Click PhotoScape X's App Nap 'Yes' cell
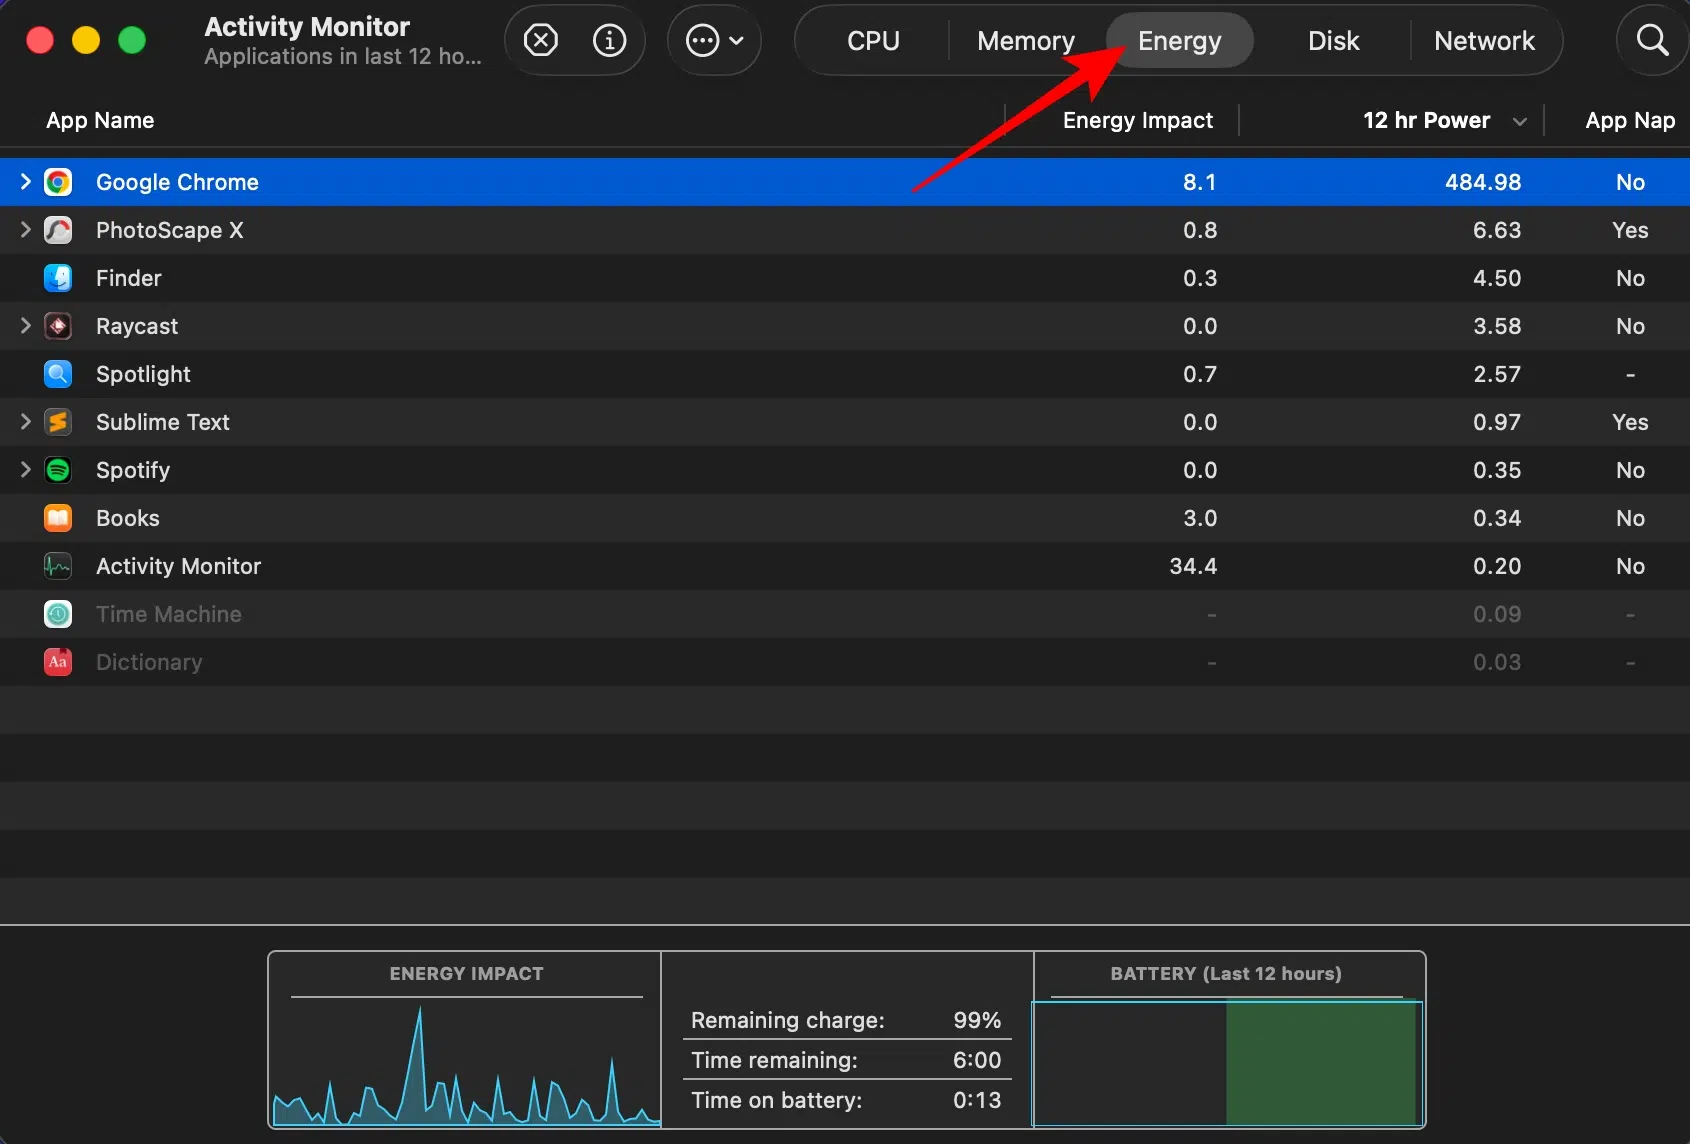This screenshot has width=1690, height=1144. [x=1630, y=230]
